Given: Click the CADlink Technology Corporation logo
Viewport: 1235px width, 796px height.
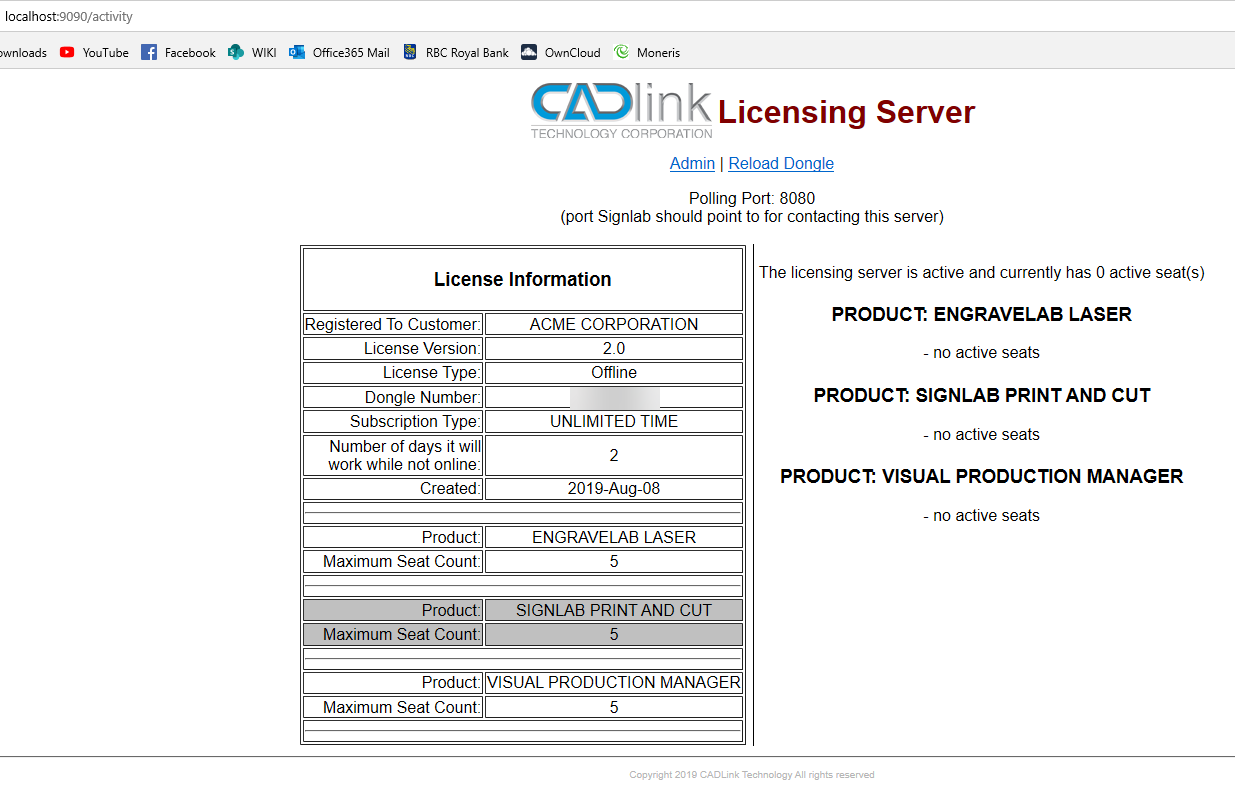Looking at the screenshot, I should [620, 112].
